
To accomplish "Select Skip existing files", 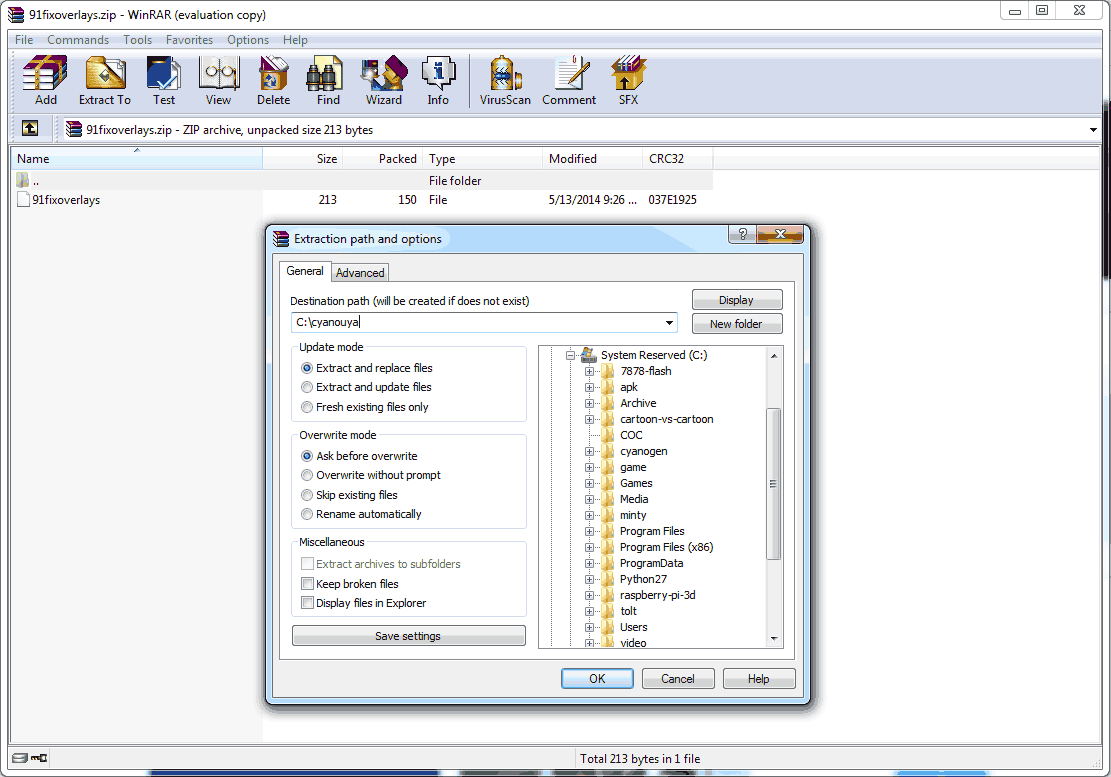I will 307,495.
